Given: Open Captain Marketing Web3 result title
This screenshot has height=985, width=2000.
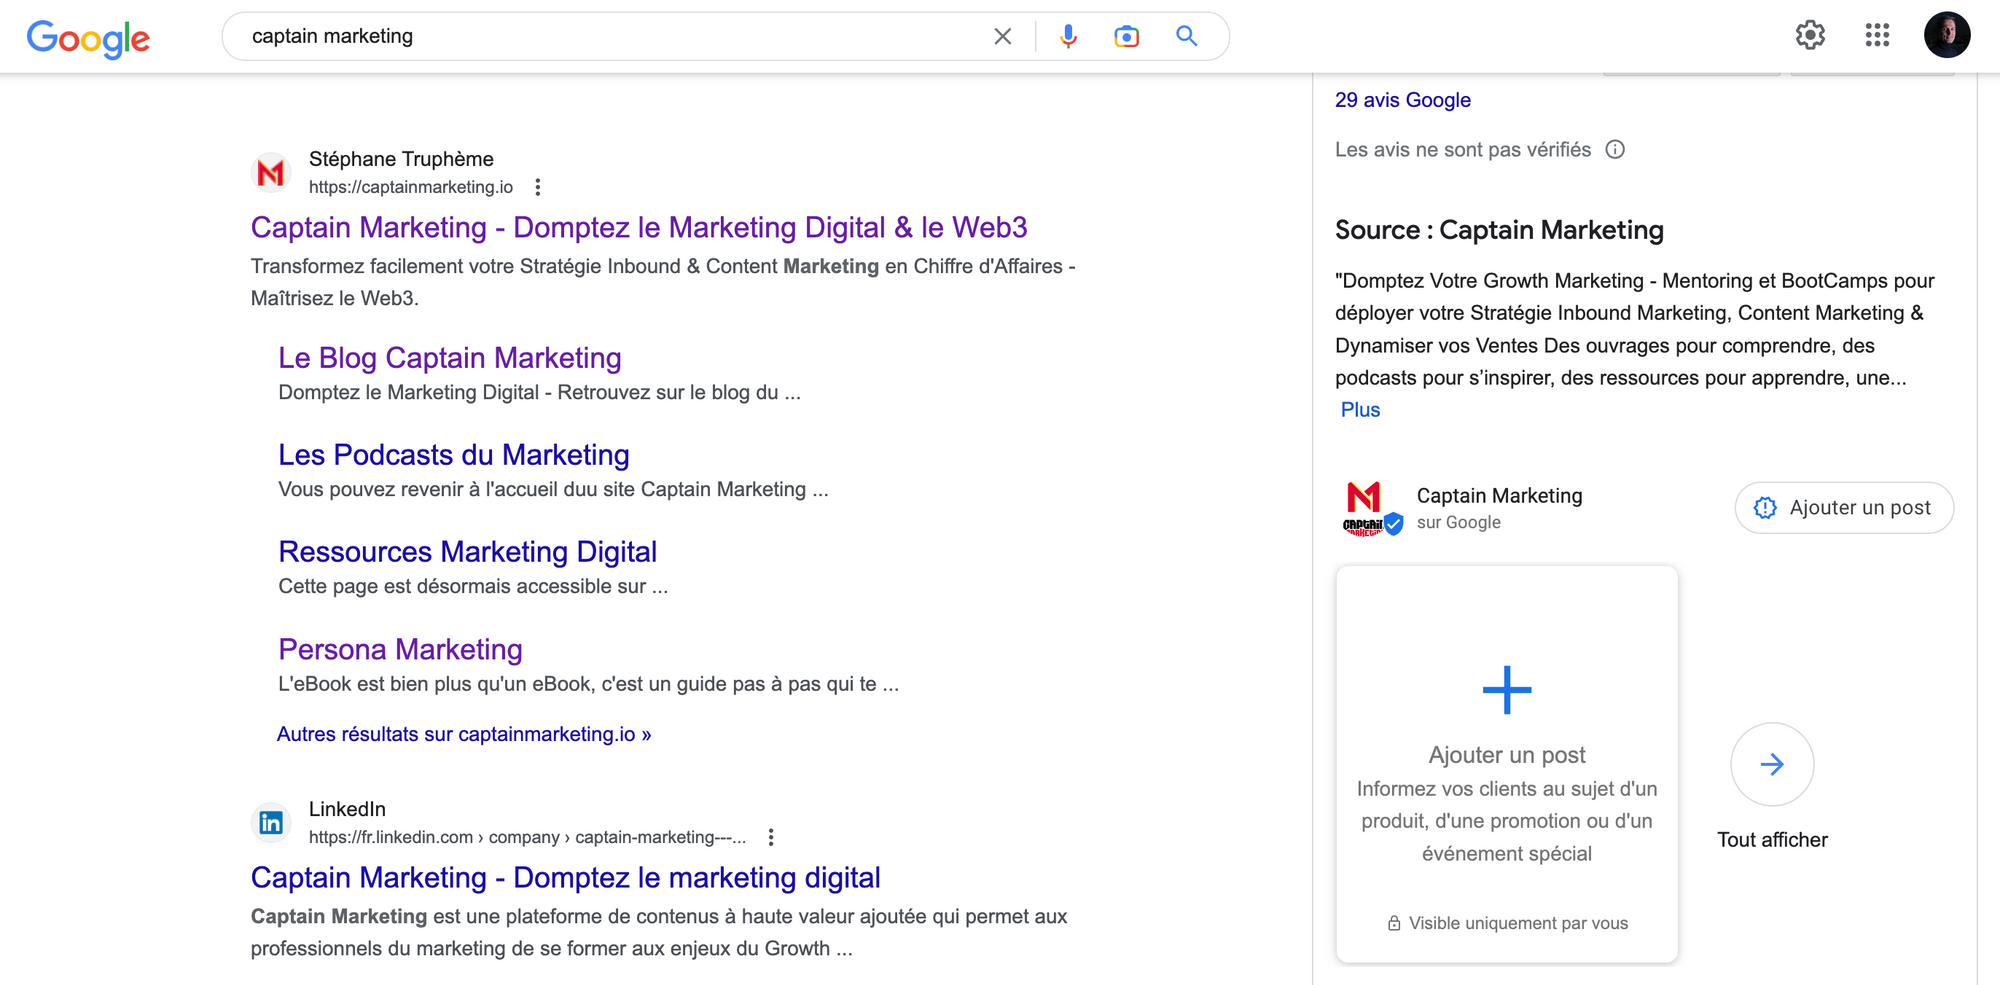Looking at the screenshot, I should 639,228.
